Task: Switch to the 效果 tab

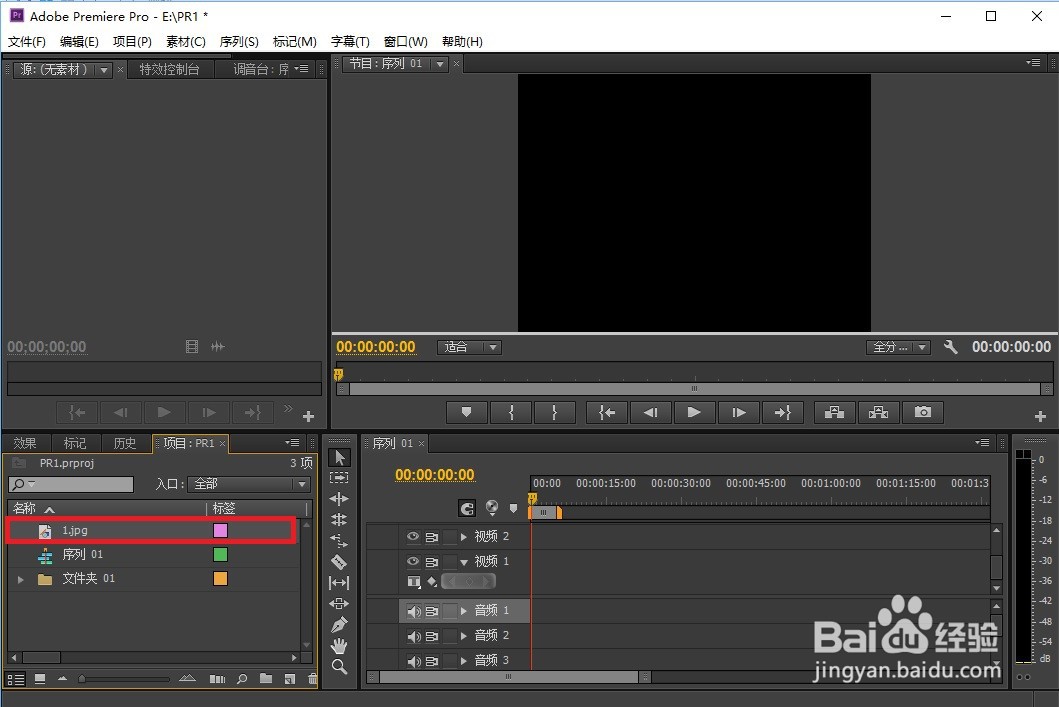Action: tap(25, 443)
